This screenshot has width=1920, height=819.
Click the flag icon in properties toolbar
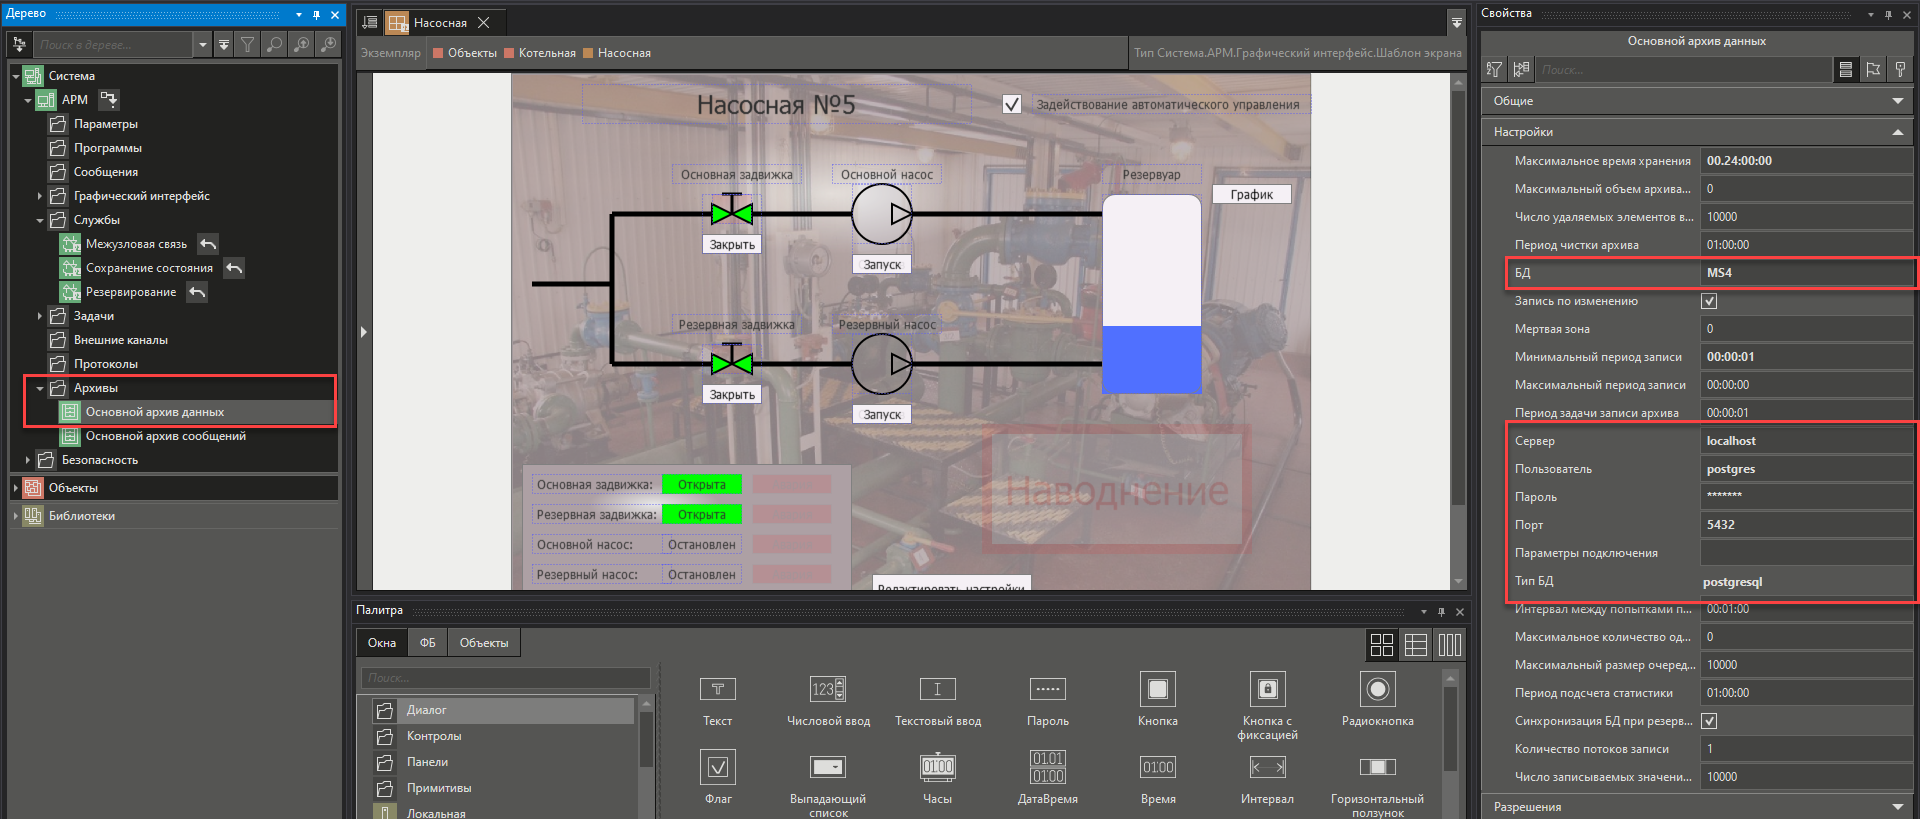(x=1873, y=70)
